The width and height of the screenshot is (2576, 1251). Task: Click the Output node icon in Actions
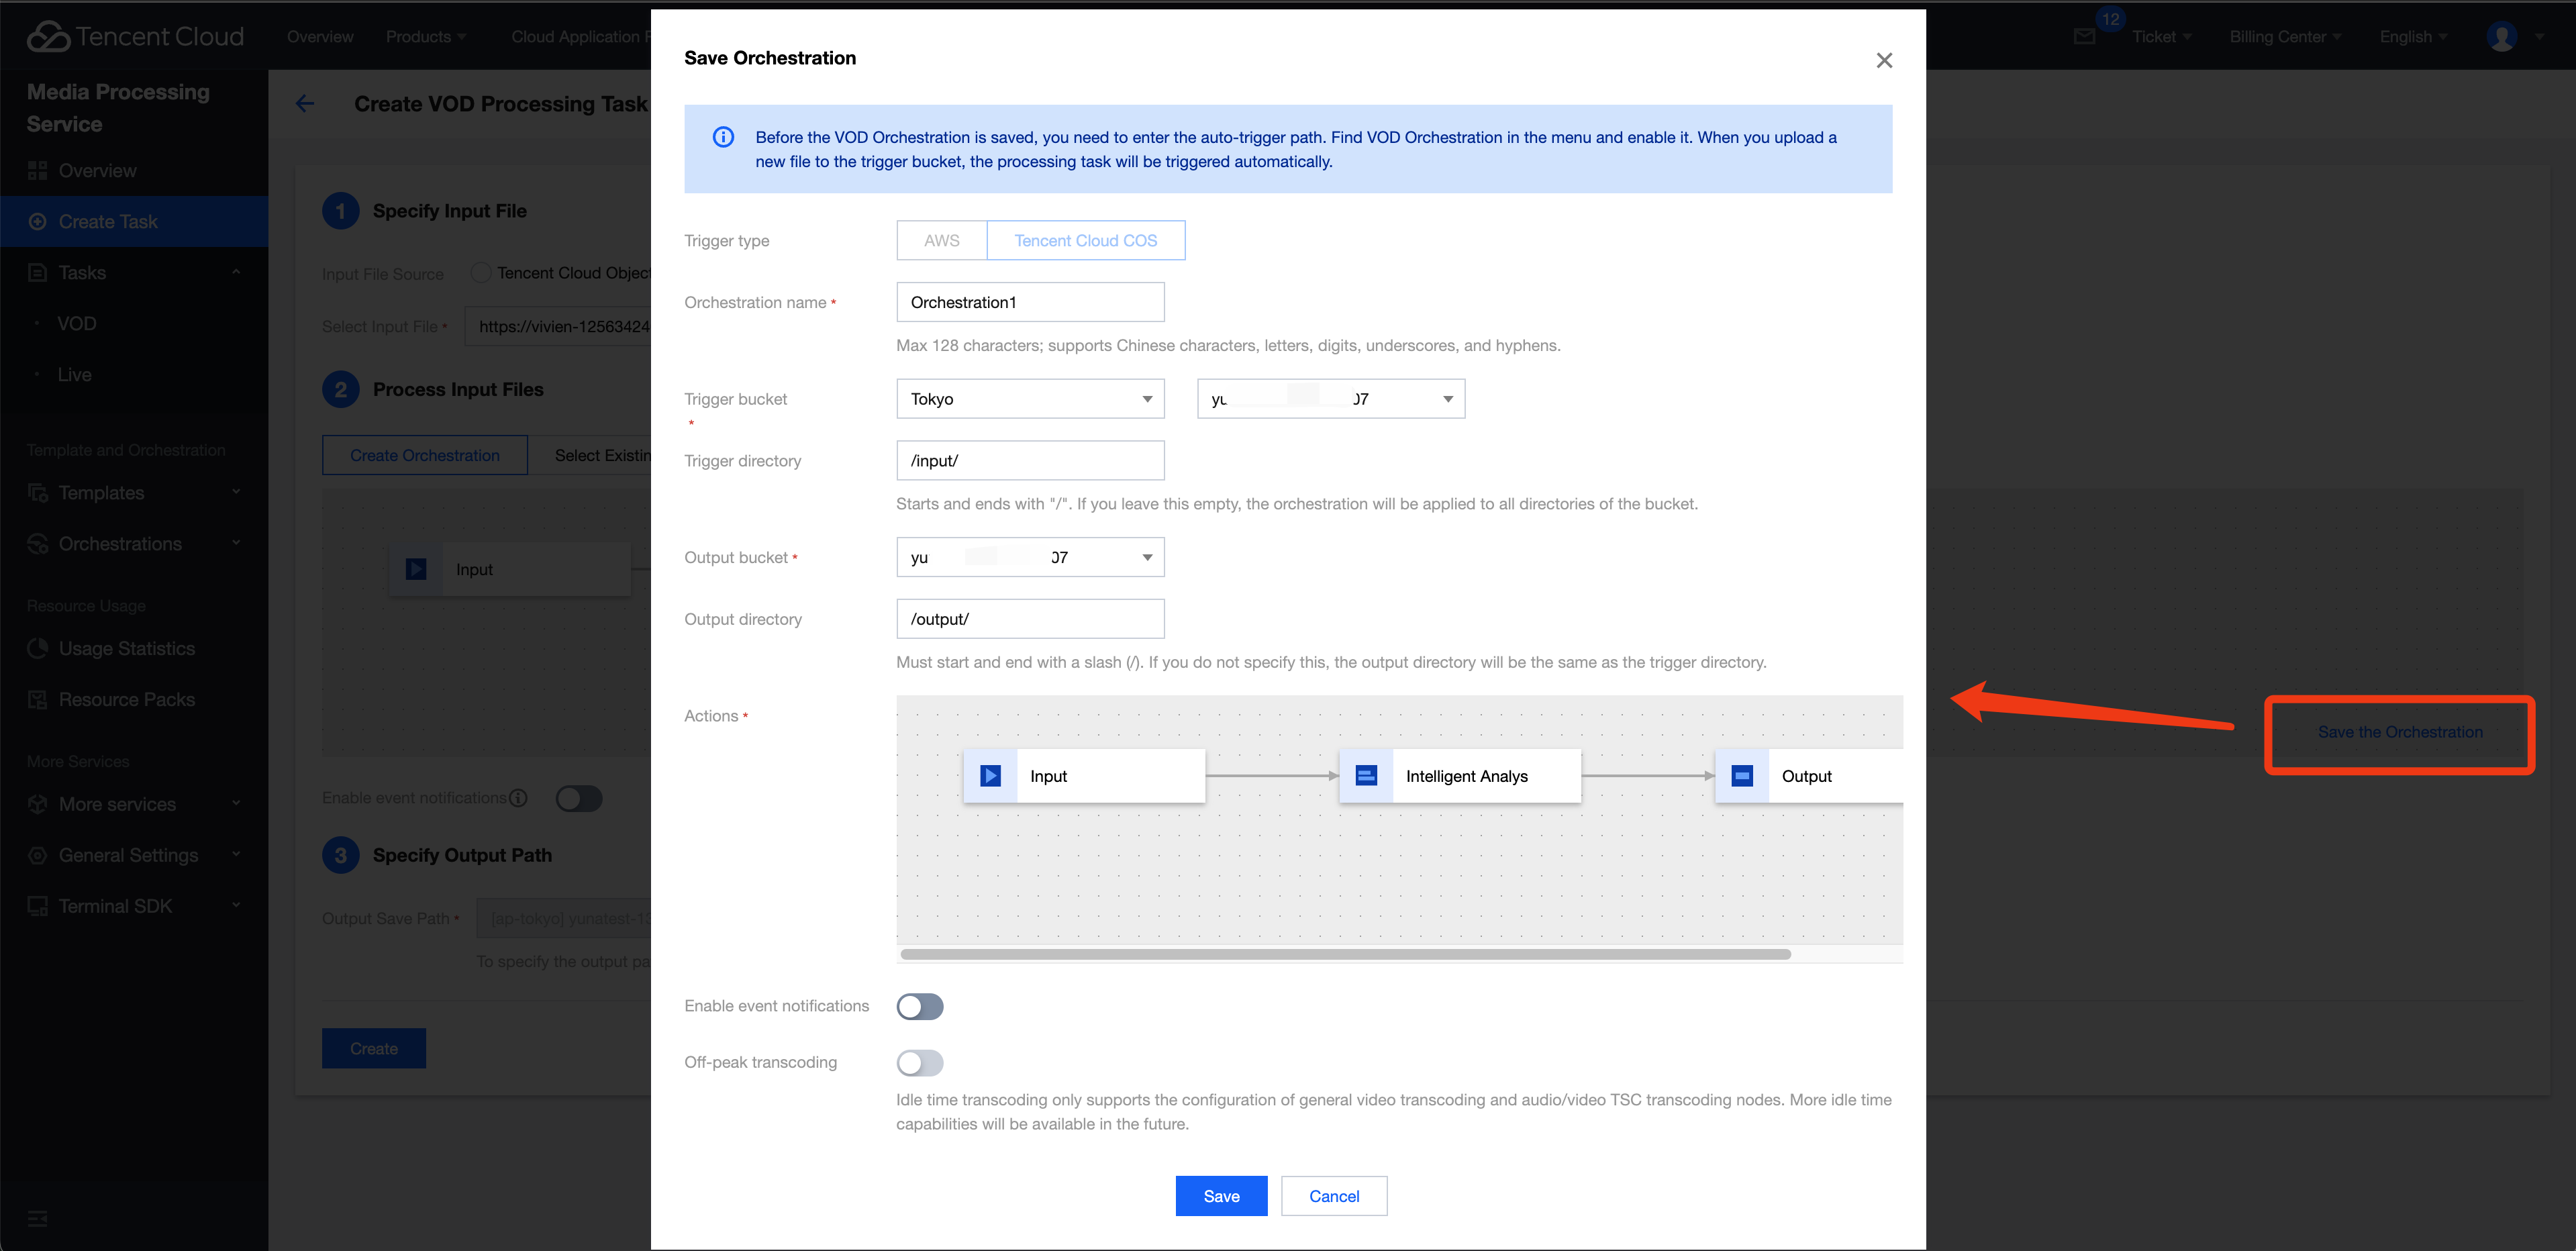click(x=1742, y=776)
